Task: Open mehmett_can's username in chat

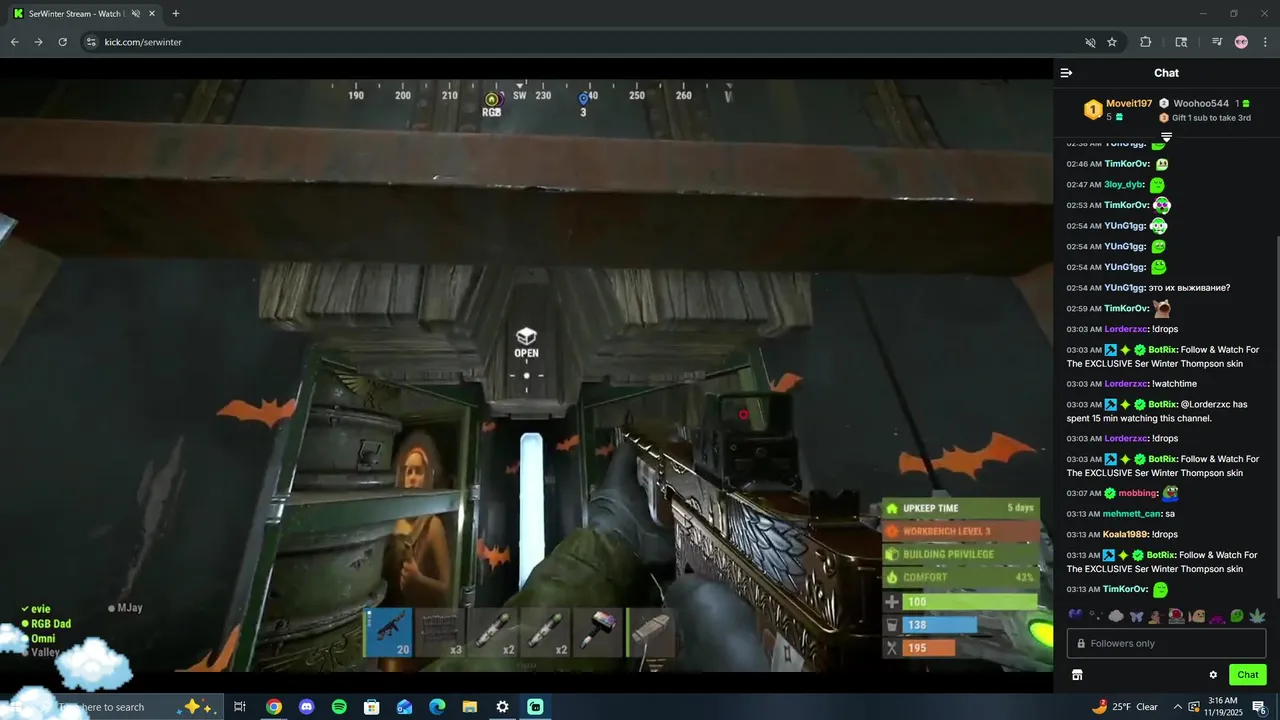Action: click(x=1132, y=514)
